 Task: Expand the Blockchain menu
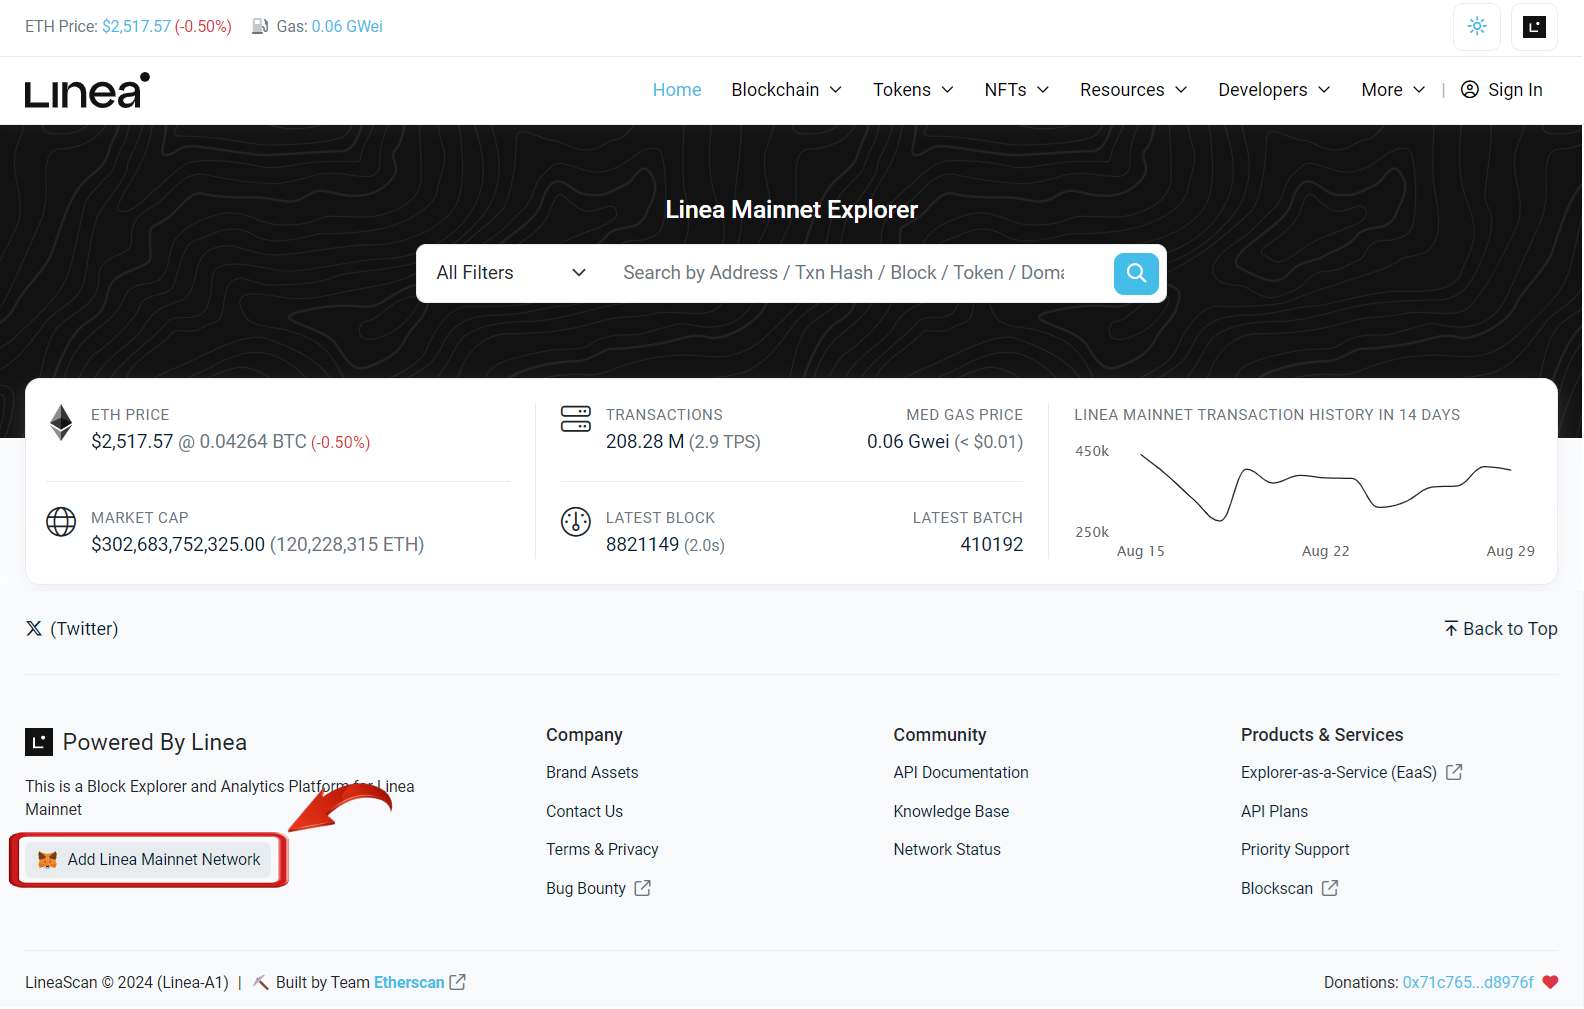[x=787, y=90]
